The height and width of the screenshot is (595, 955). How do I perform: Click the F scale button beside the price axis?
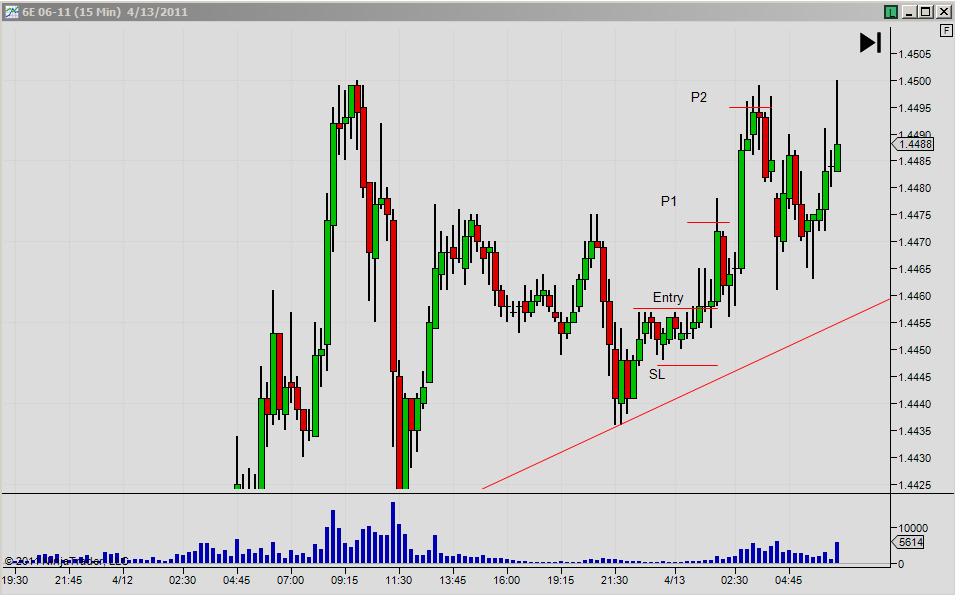947,30
